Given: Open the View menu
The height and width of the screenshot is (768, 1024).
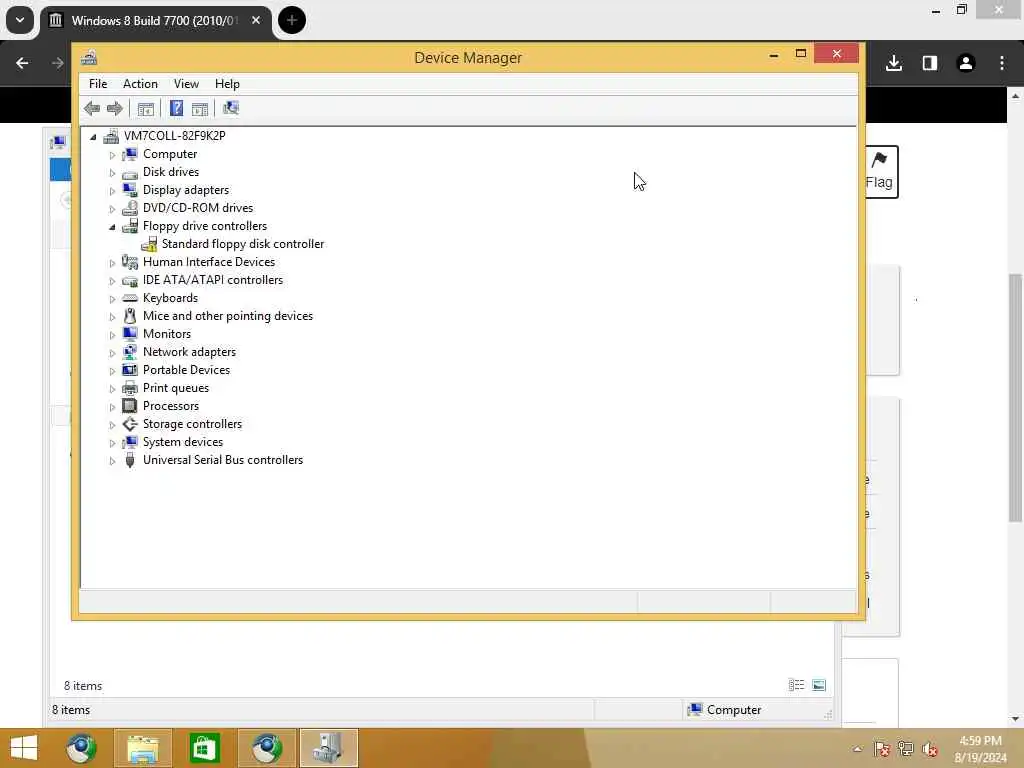Looking at the screenshot, I should tap(186, 84).
